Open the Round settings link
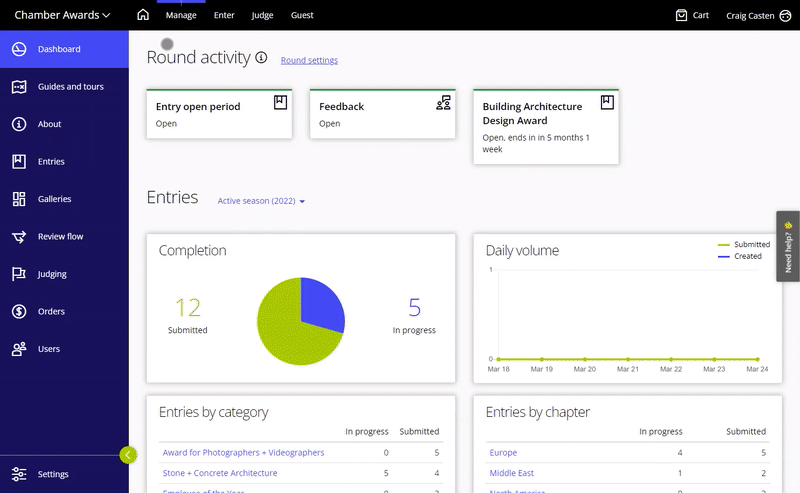 (x=309, y=60)
